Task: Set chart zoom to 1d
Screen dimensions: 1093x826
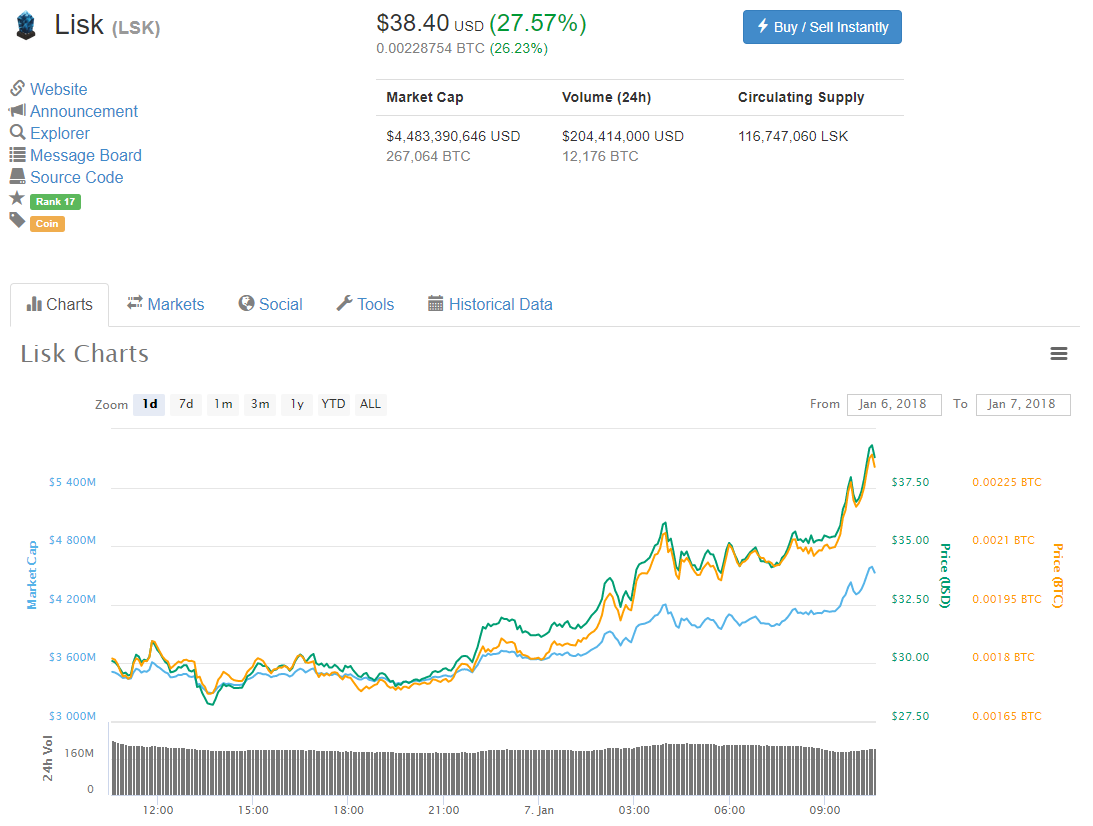Action: click(150, 404)
